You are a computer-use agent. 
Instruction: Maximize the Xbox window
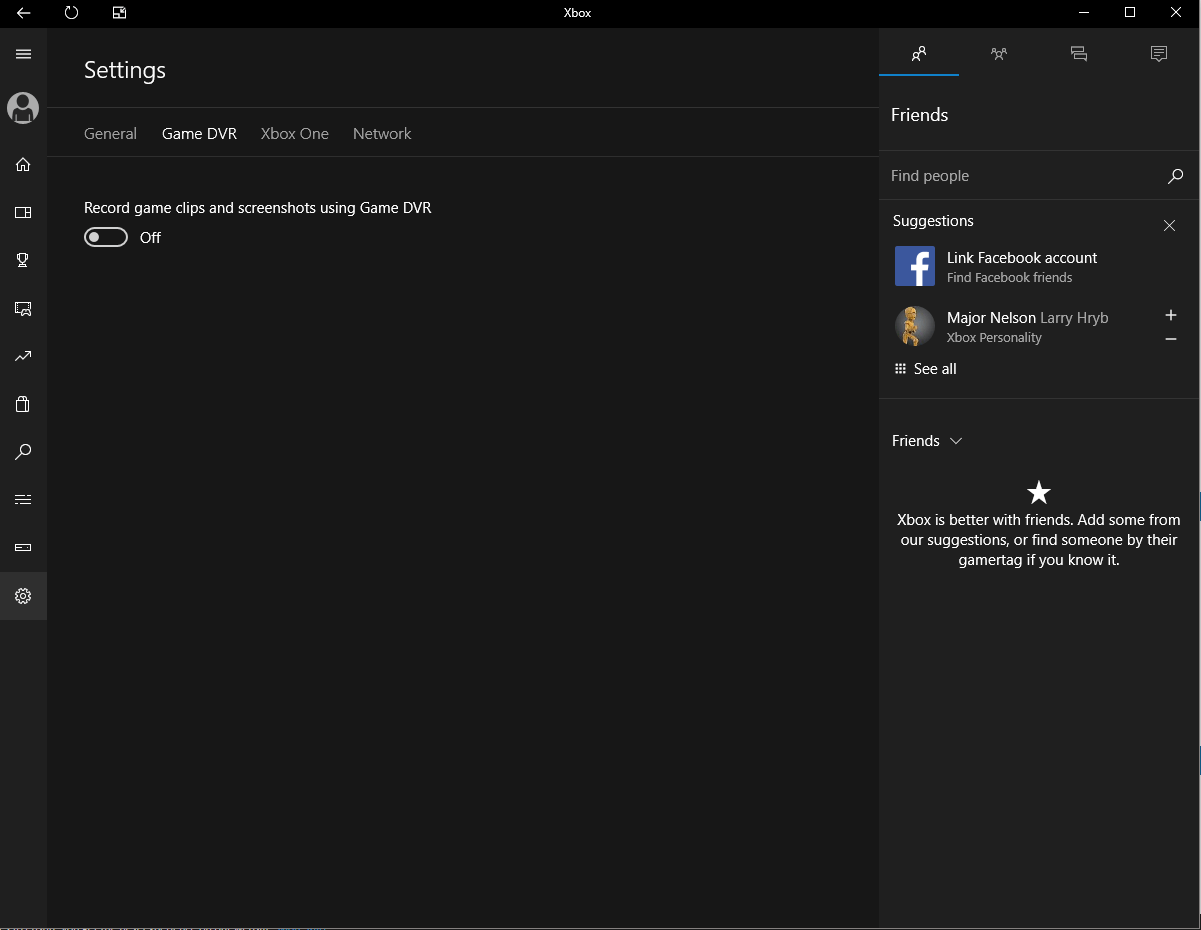point(1130,13)
